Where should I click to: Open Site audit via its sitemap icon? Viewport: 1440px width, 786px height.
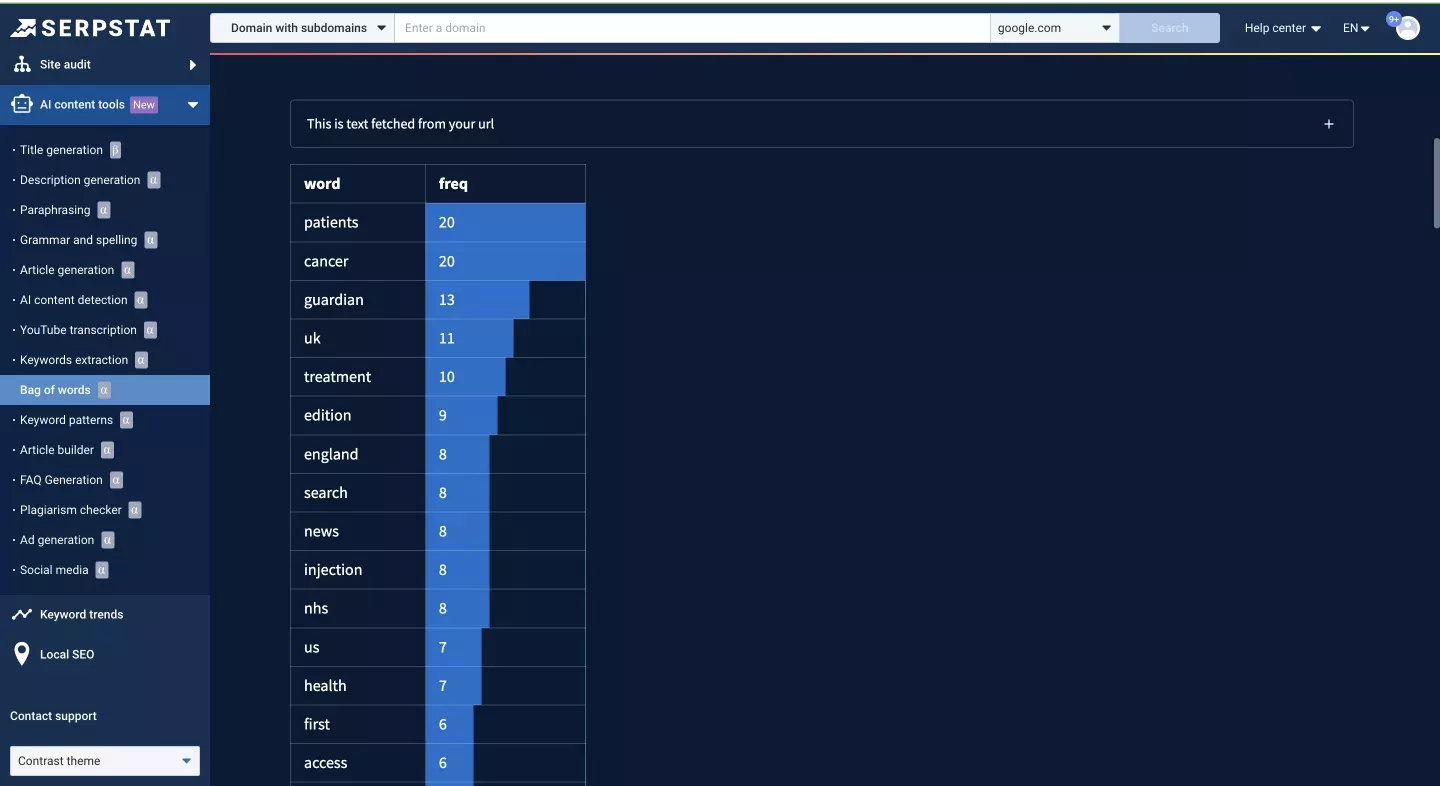click(x=22, y=64)
